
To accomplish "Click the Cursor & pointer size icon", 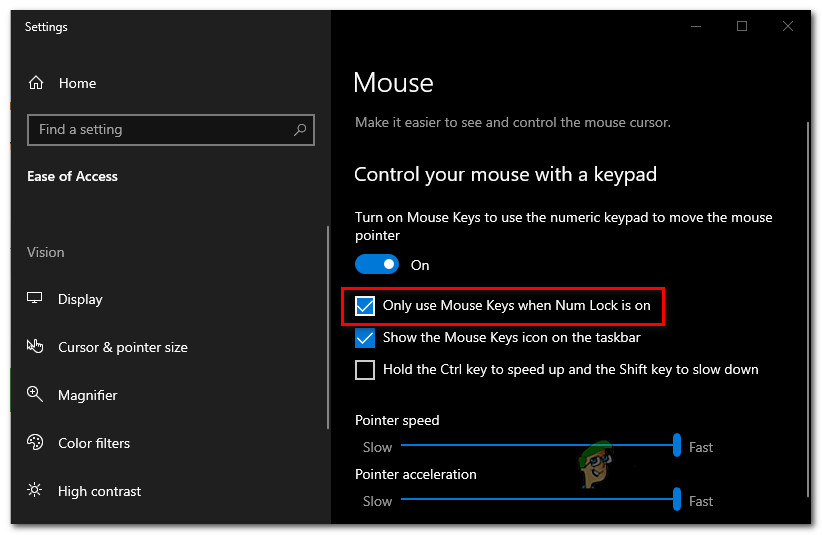I will [35, 347].
